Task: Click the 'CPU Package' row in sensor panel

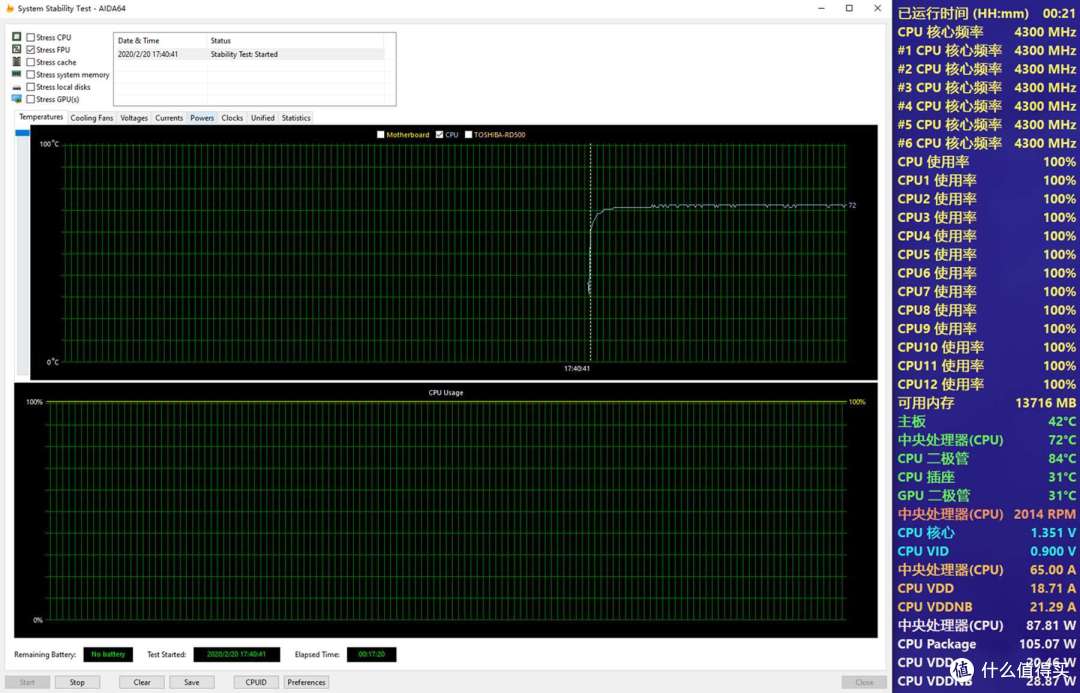Action: click(986, 644)
